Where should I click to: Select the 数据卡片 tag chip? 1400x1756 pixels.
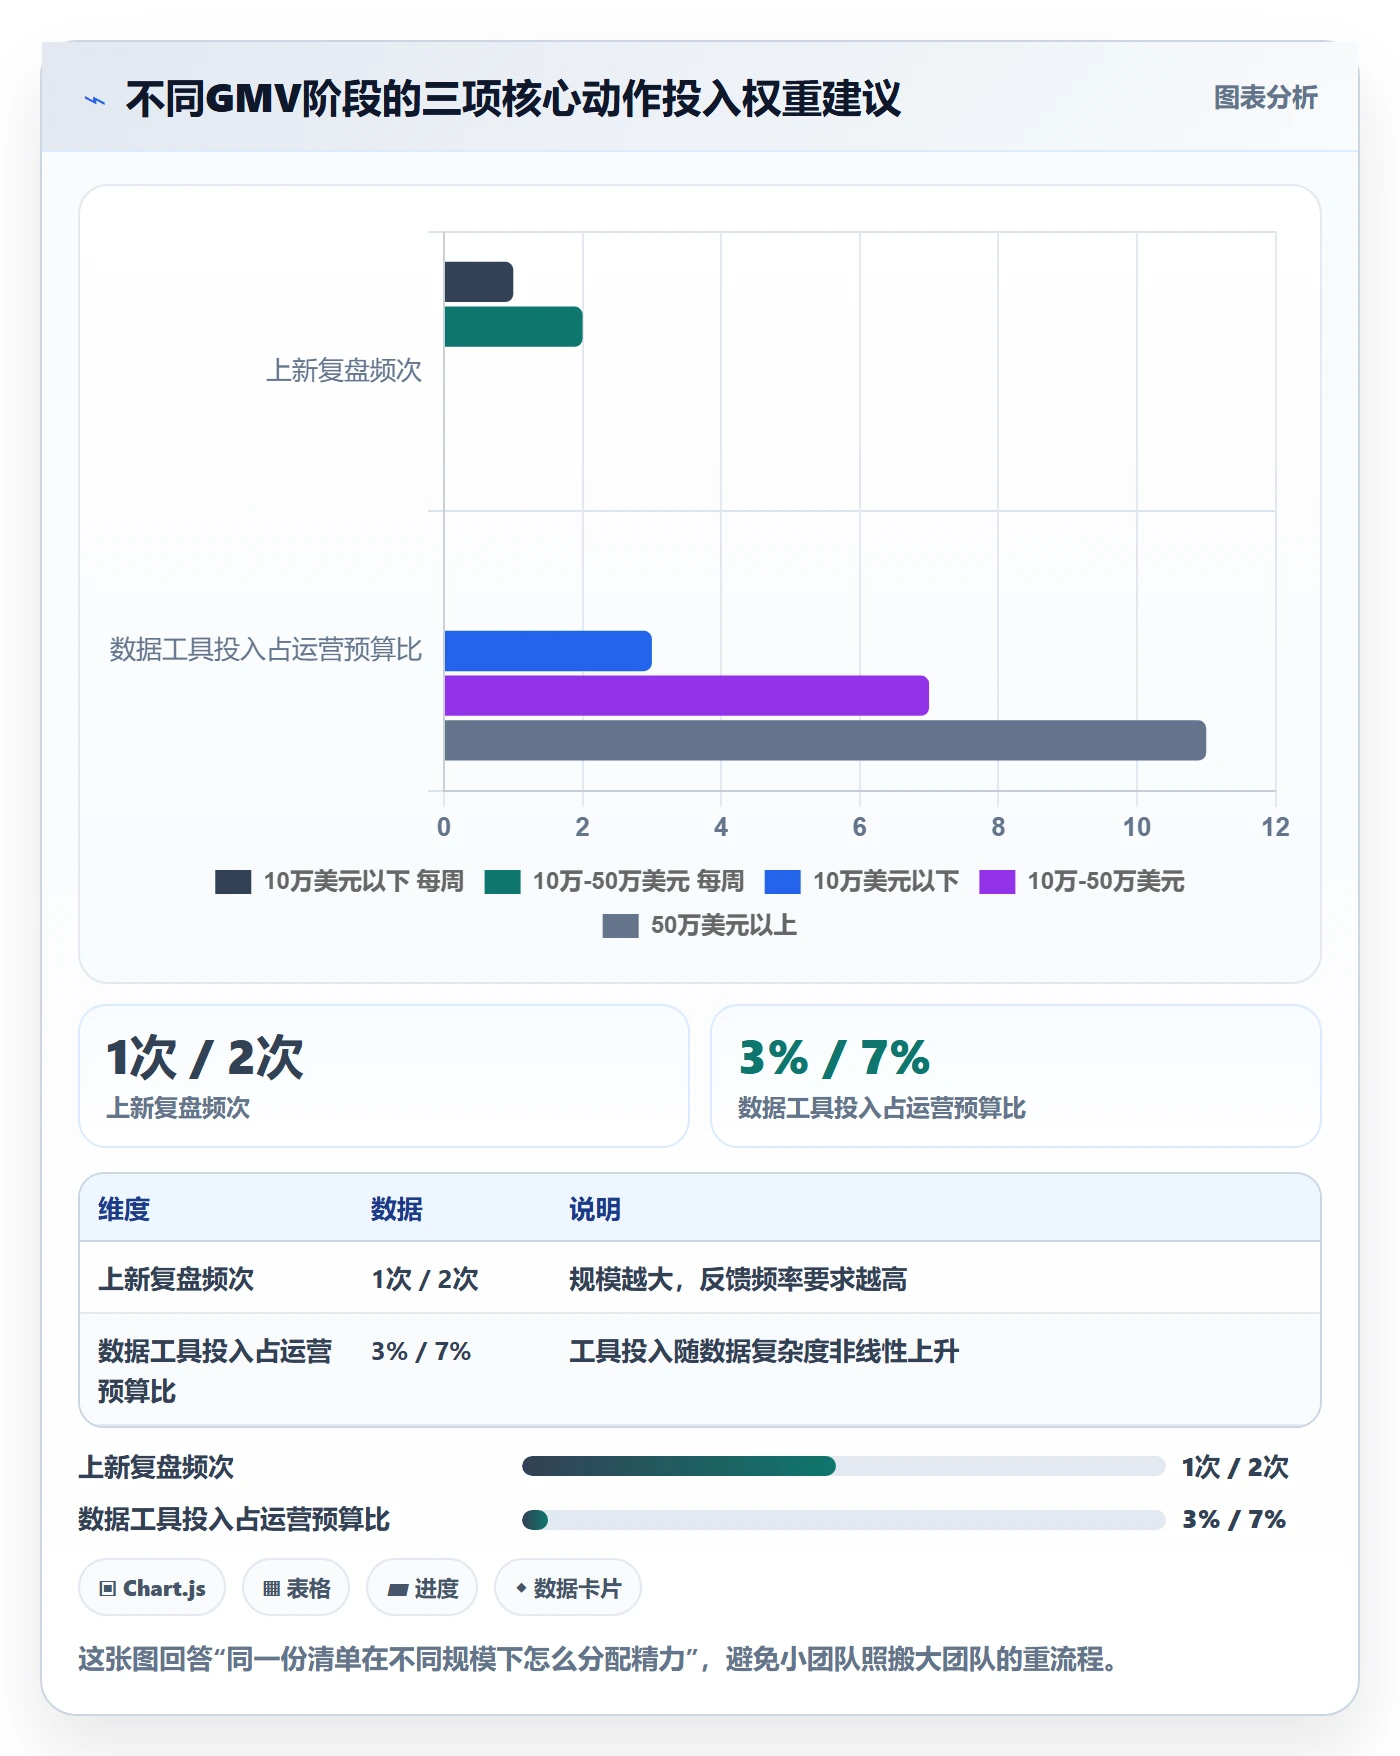568,1588
